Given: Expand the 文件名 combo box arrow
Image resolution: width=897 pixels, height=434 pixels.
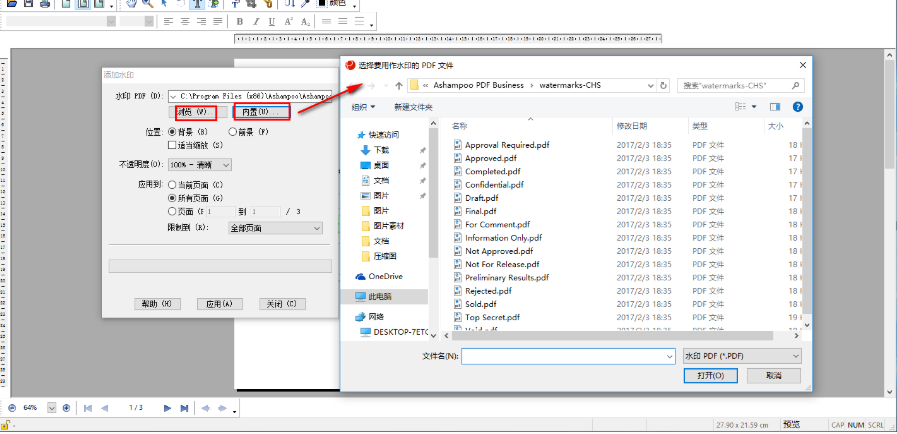Looking at the screenshot, I should pyautogui.click(x=670, y=356).
